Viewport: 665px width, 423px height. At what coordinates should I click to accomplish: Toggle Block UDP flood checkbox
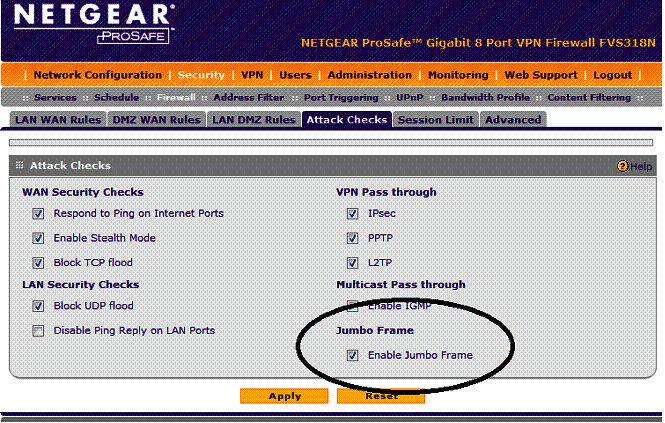[x=38, y=306]
